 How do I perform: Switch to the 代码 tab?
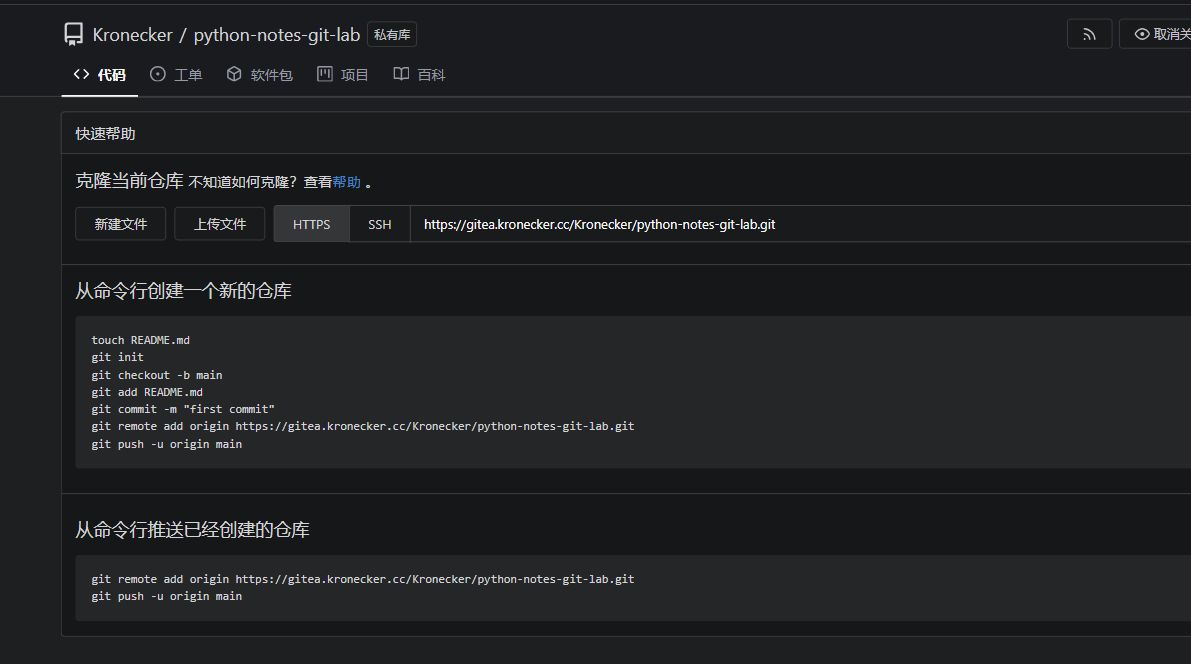tap(100, 74)
